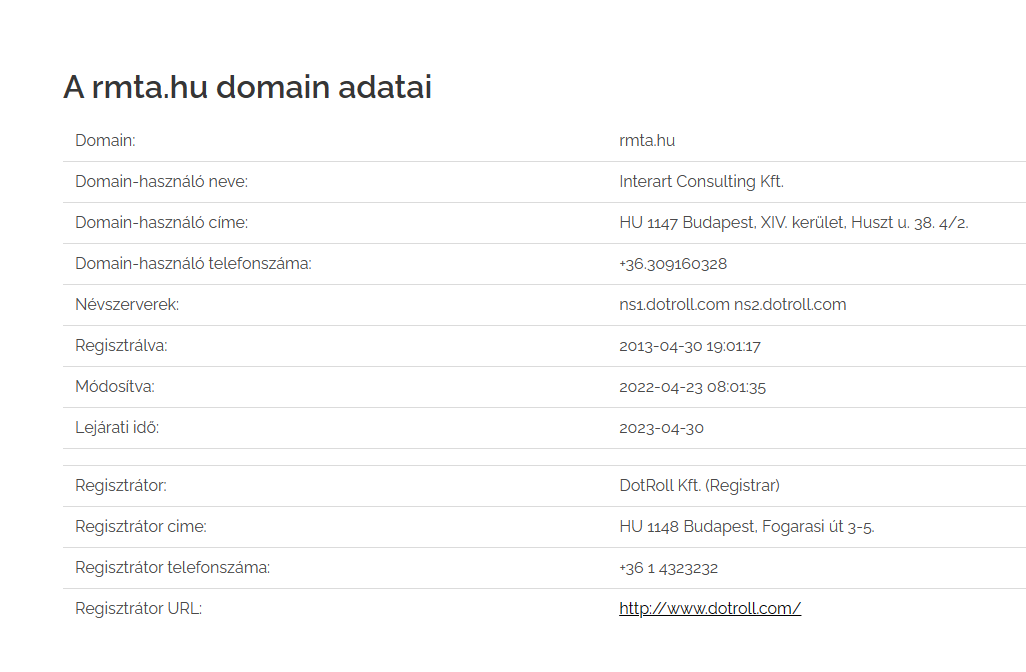Click the 'Lejárati idő:' label
Screen dimensions: 1026x672
click(x=117, y=428)
